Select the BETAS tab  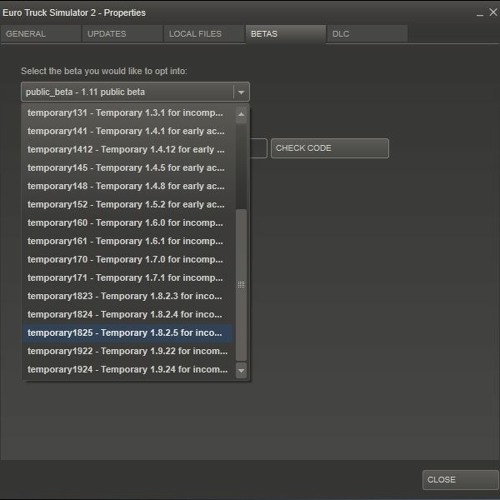point(286,34)
